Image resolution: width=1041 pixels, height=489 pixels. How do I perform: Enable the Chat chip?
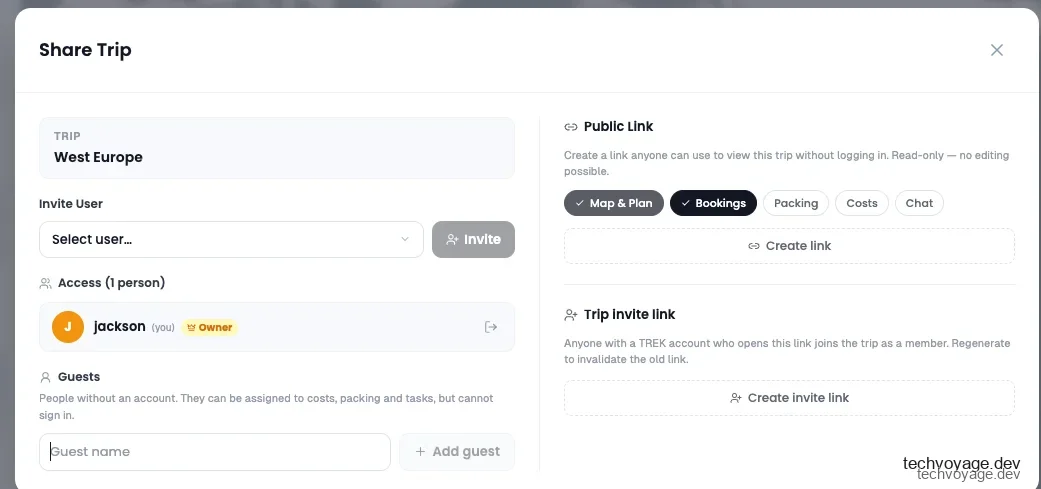(x=920, y=203)
